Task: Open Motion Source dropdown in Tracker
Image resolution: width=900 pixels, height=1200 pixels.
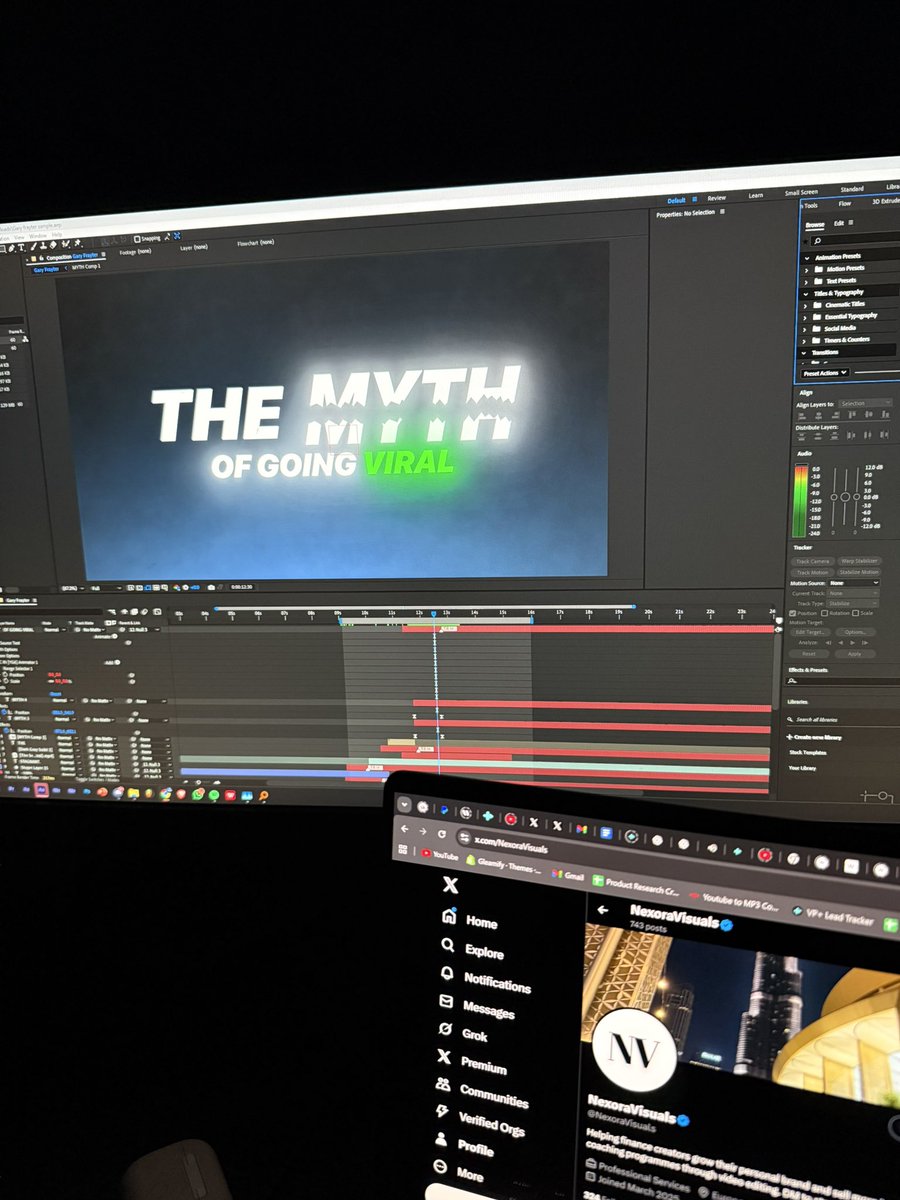Action: point(854,583)
